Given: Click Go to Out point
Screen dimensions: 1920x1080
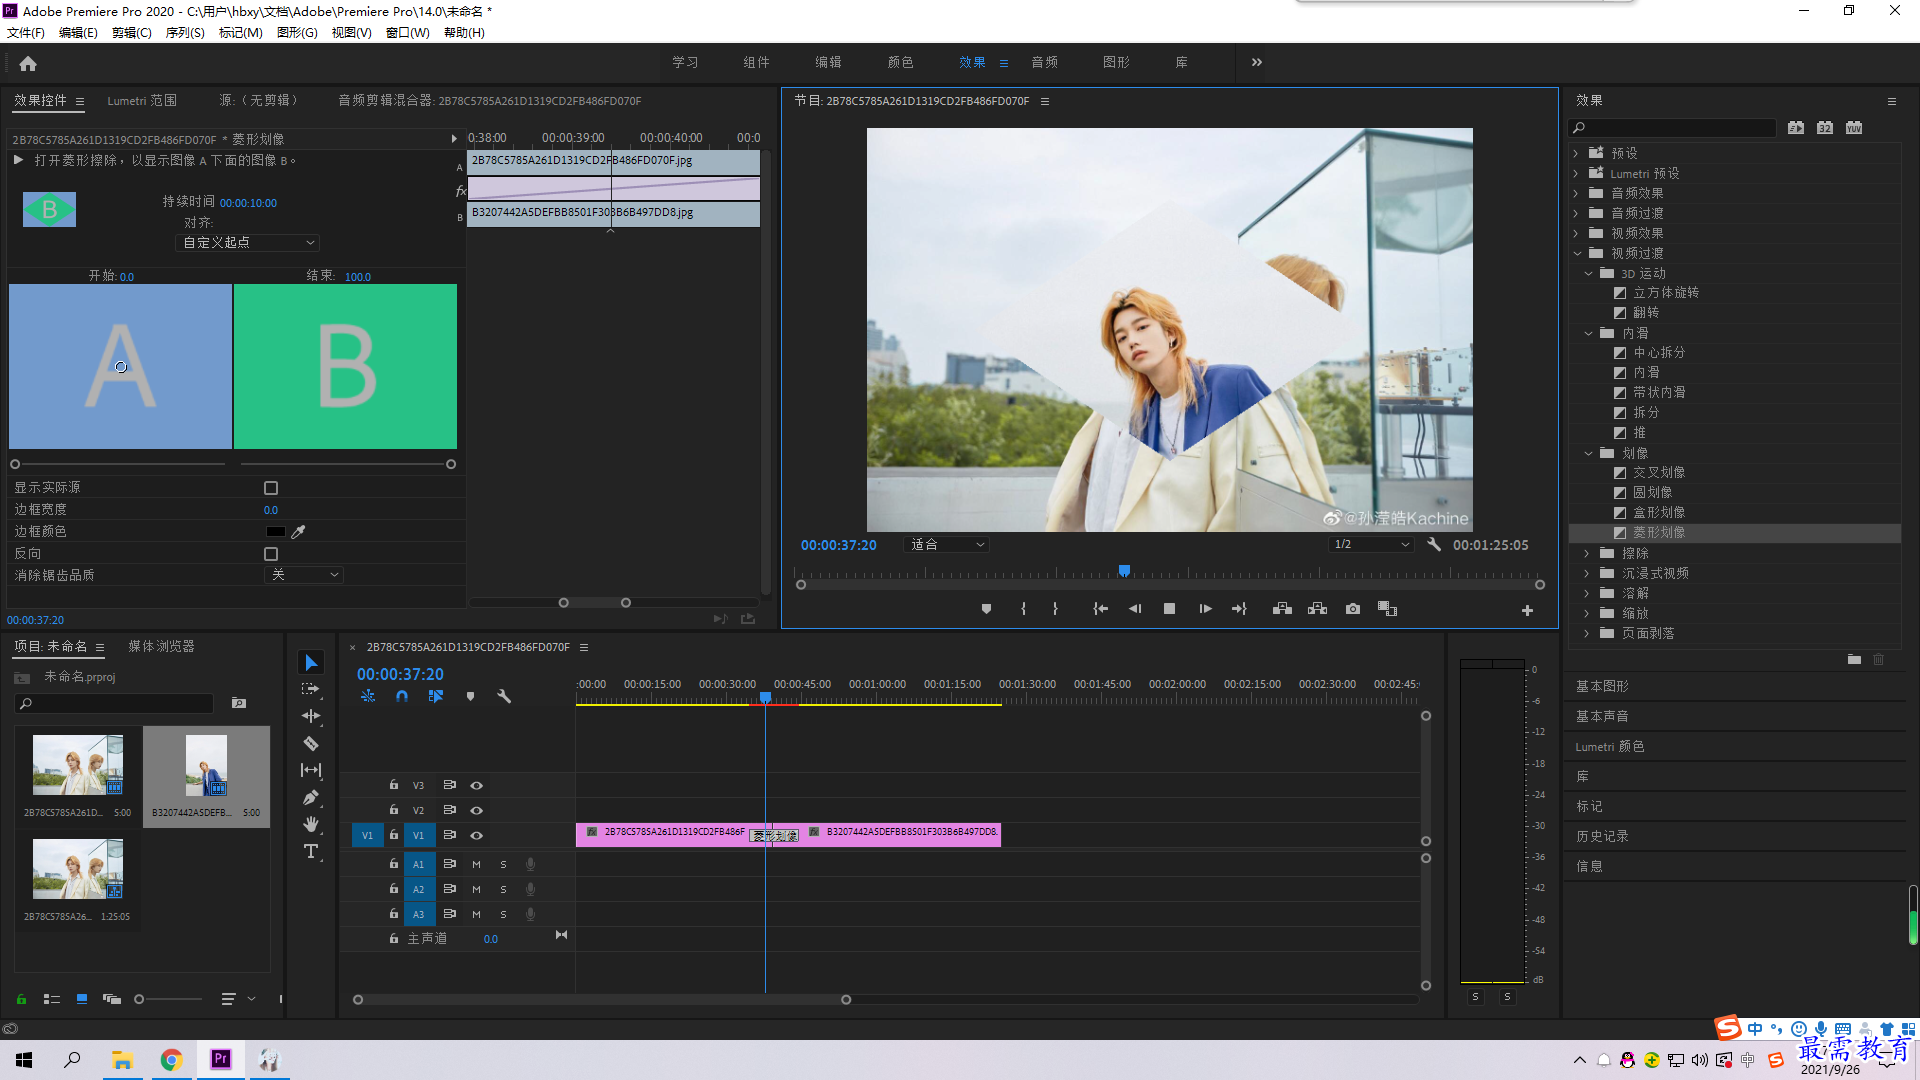Looking at the screenshot, I should tap(1240, 609).
